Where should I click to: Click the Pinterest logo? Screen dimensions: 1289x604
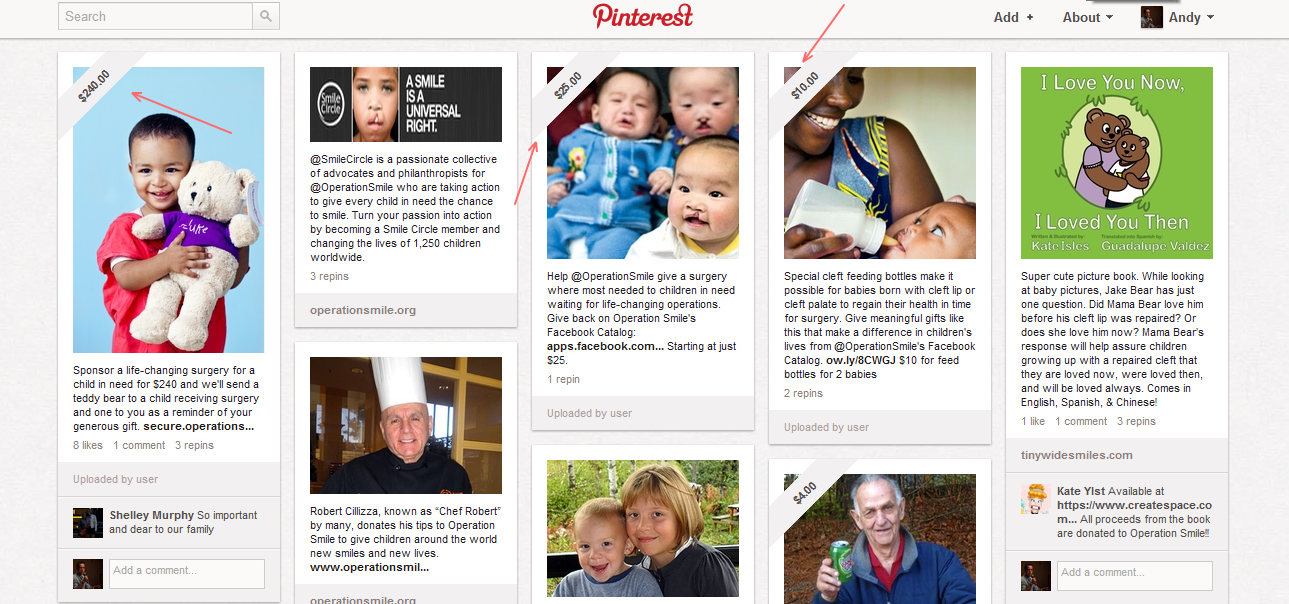click(643, 16)
